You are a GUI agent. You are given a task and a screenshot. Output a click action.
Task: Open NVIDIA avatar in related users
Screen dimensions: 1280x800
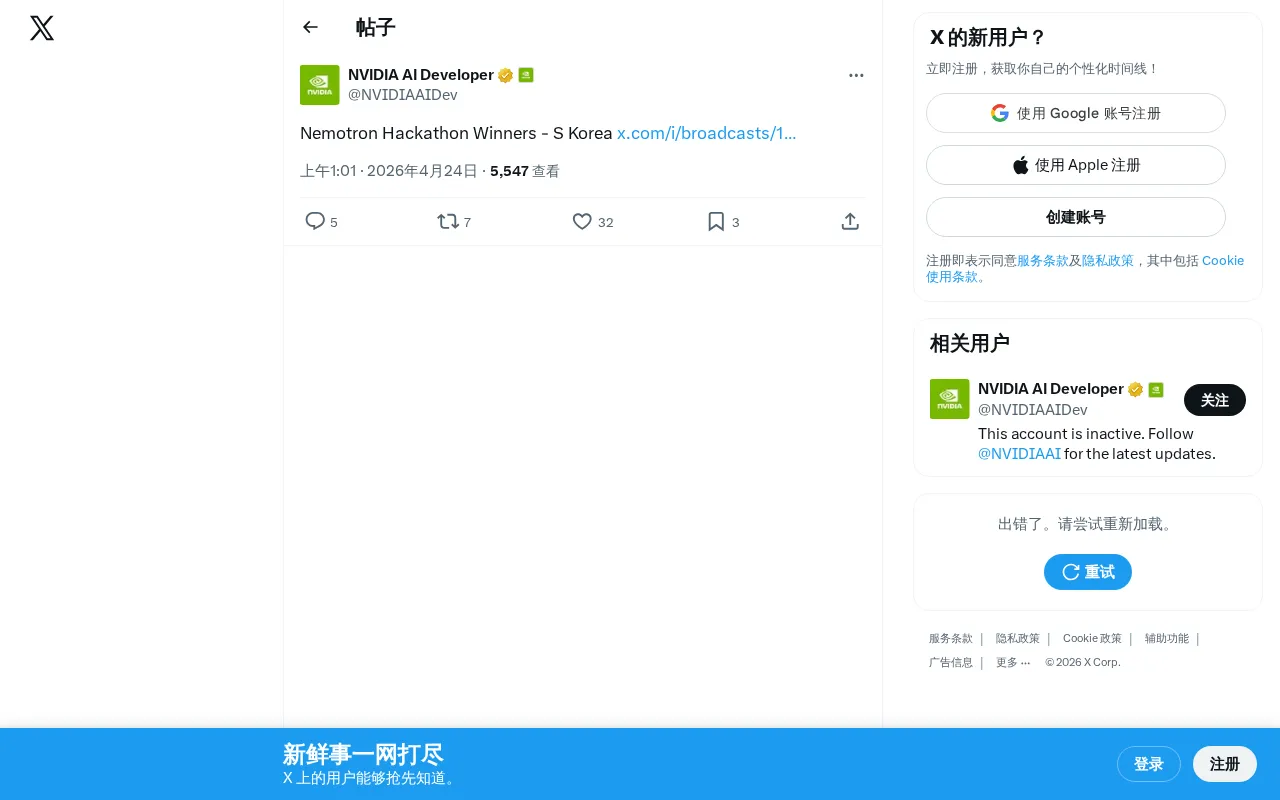pyautogui.click(x=950, y=399)
